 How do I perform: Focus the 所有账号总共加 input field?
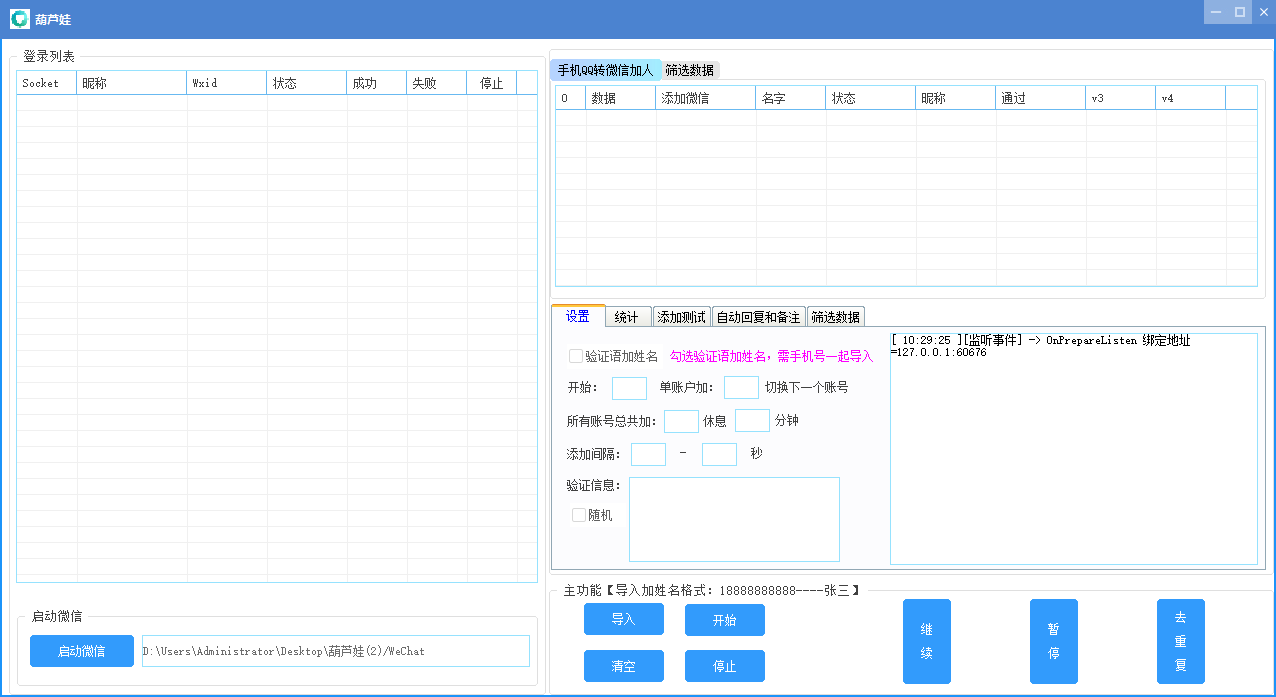[x=681, y=421]
